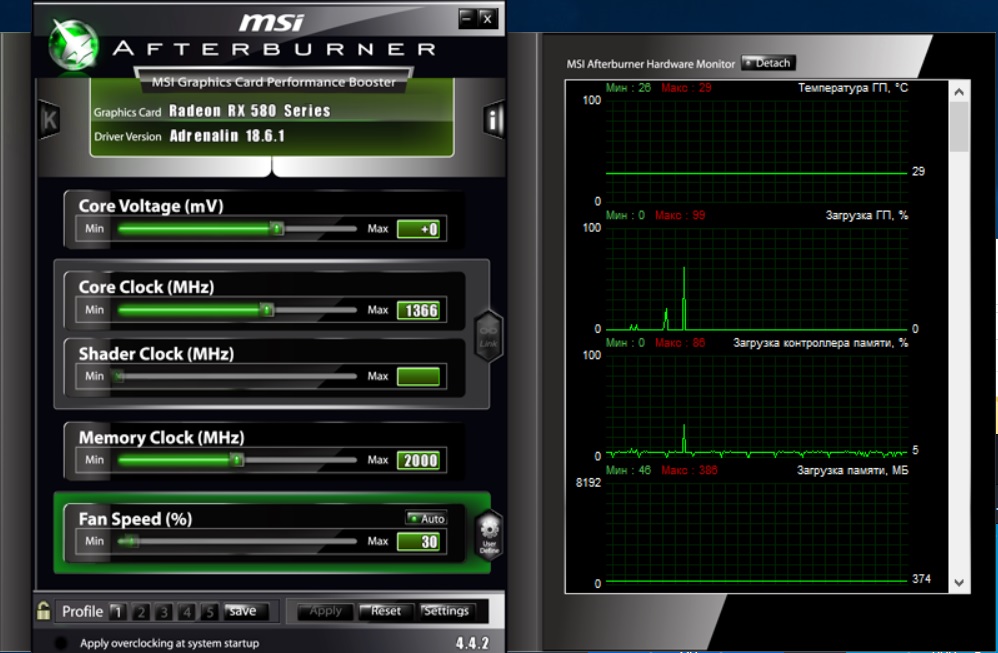Screen dimensions: 998x653
Task: Click the monitor scrollbar thumb
Action: point(959,127)
